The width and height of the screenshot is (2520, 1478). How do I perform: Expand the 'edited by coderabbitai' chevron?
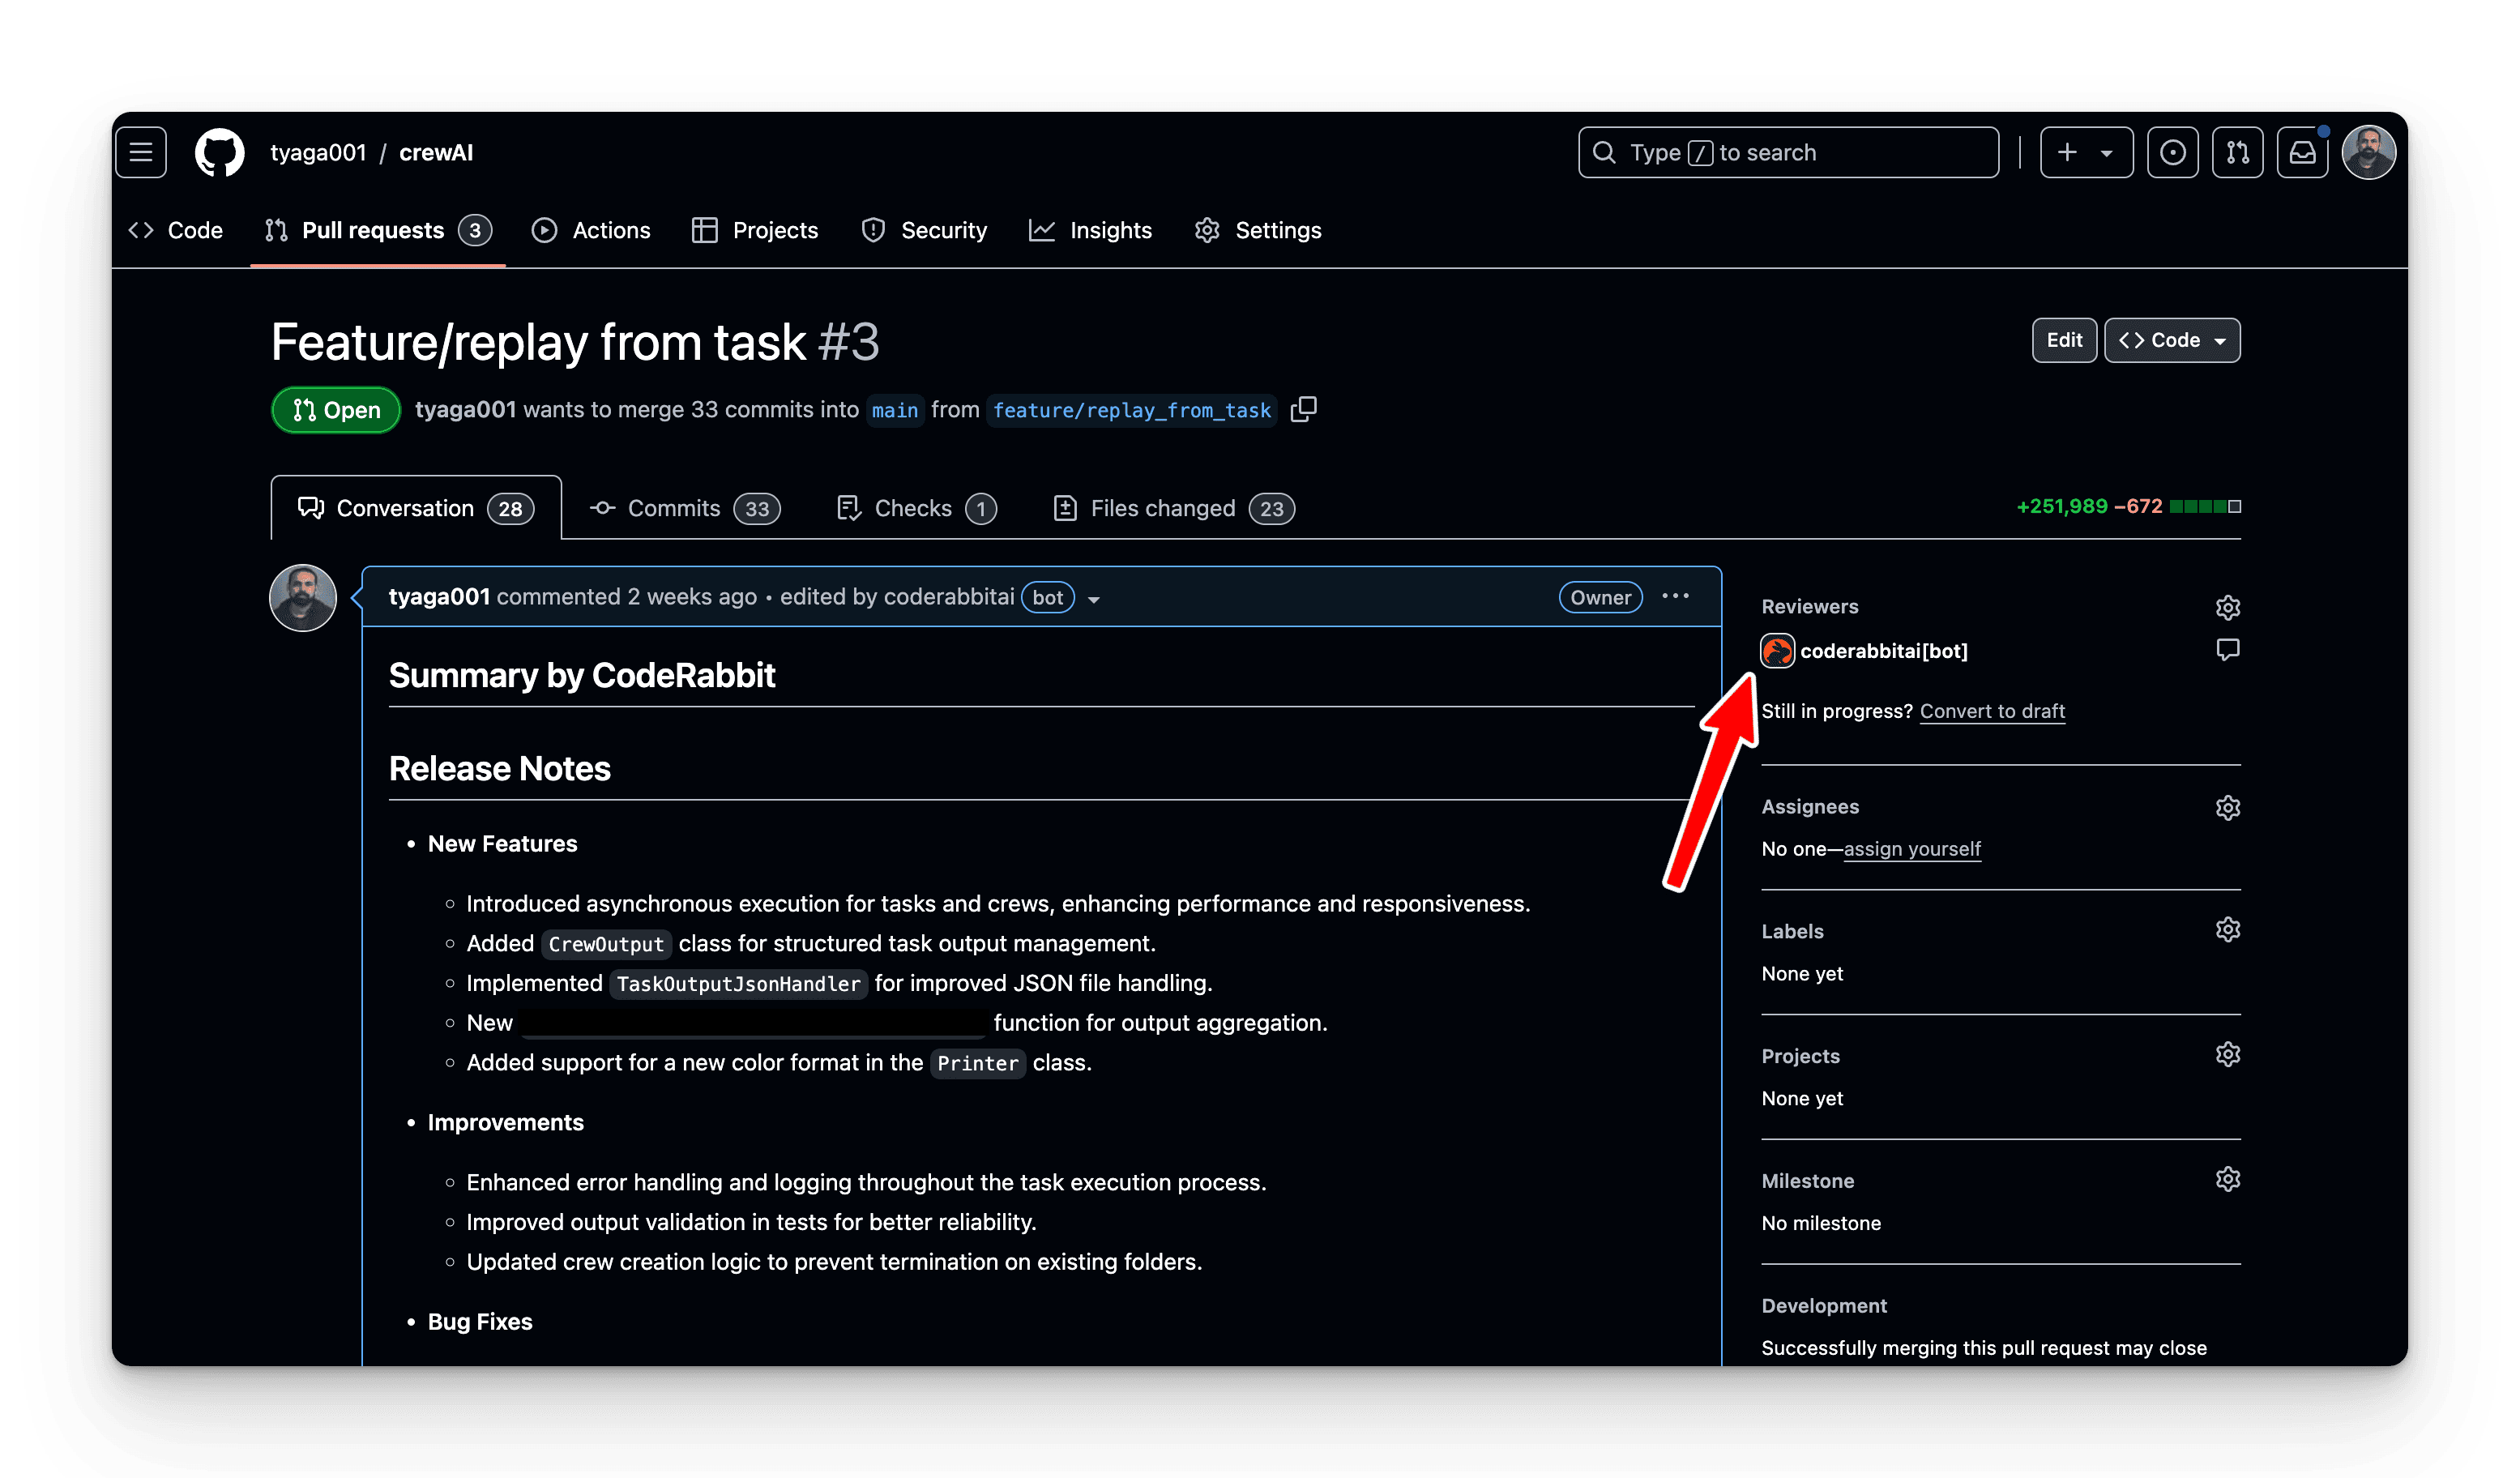point(1095,599)
